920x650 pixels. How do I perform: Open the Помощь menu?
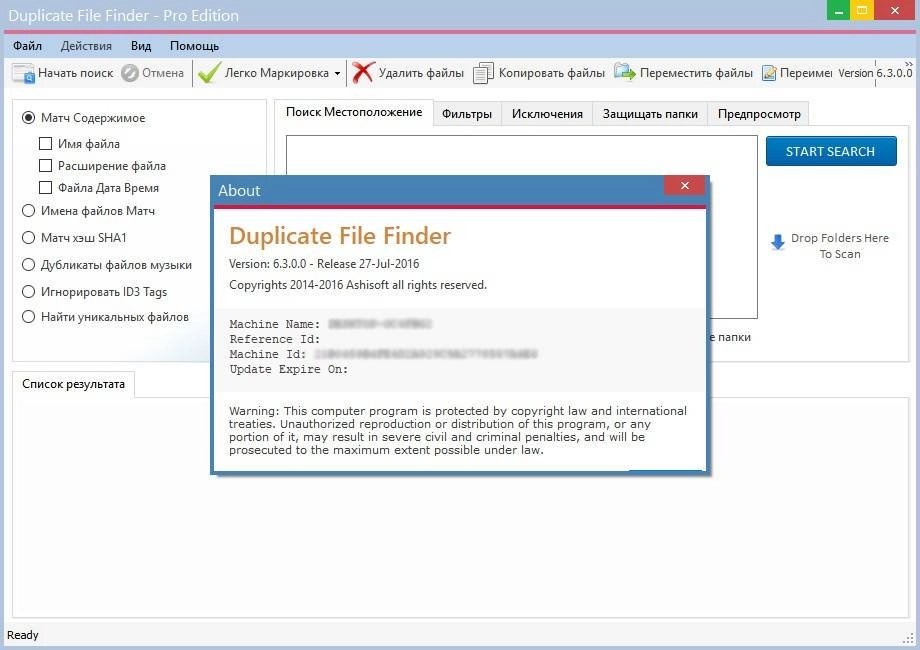[x=194, y=46]
